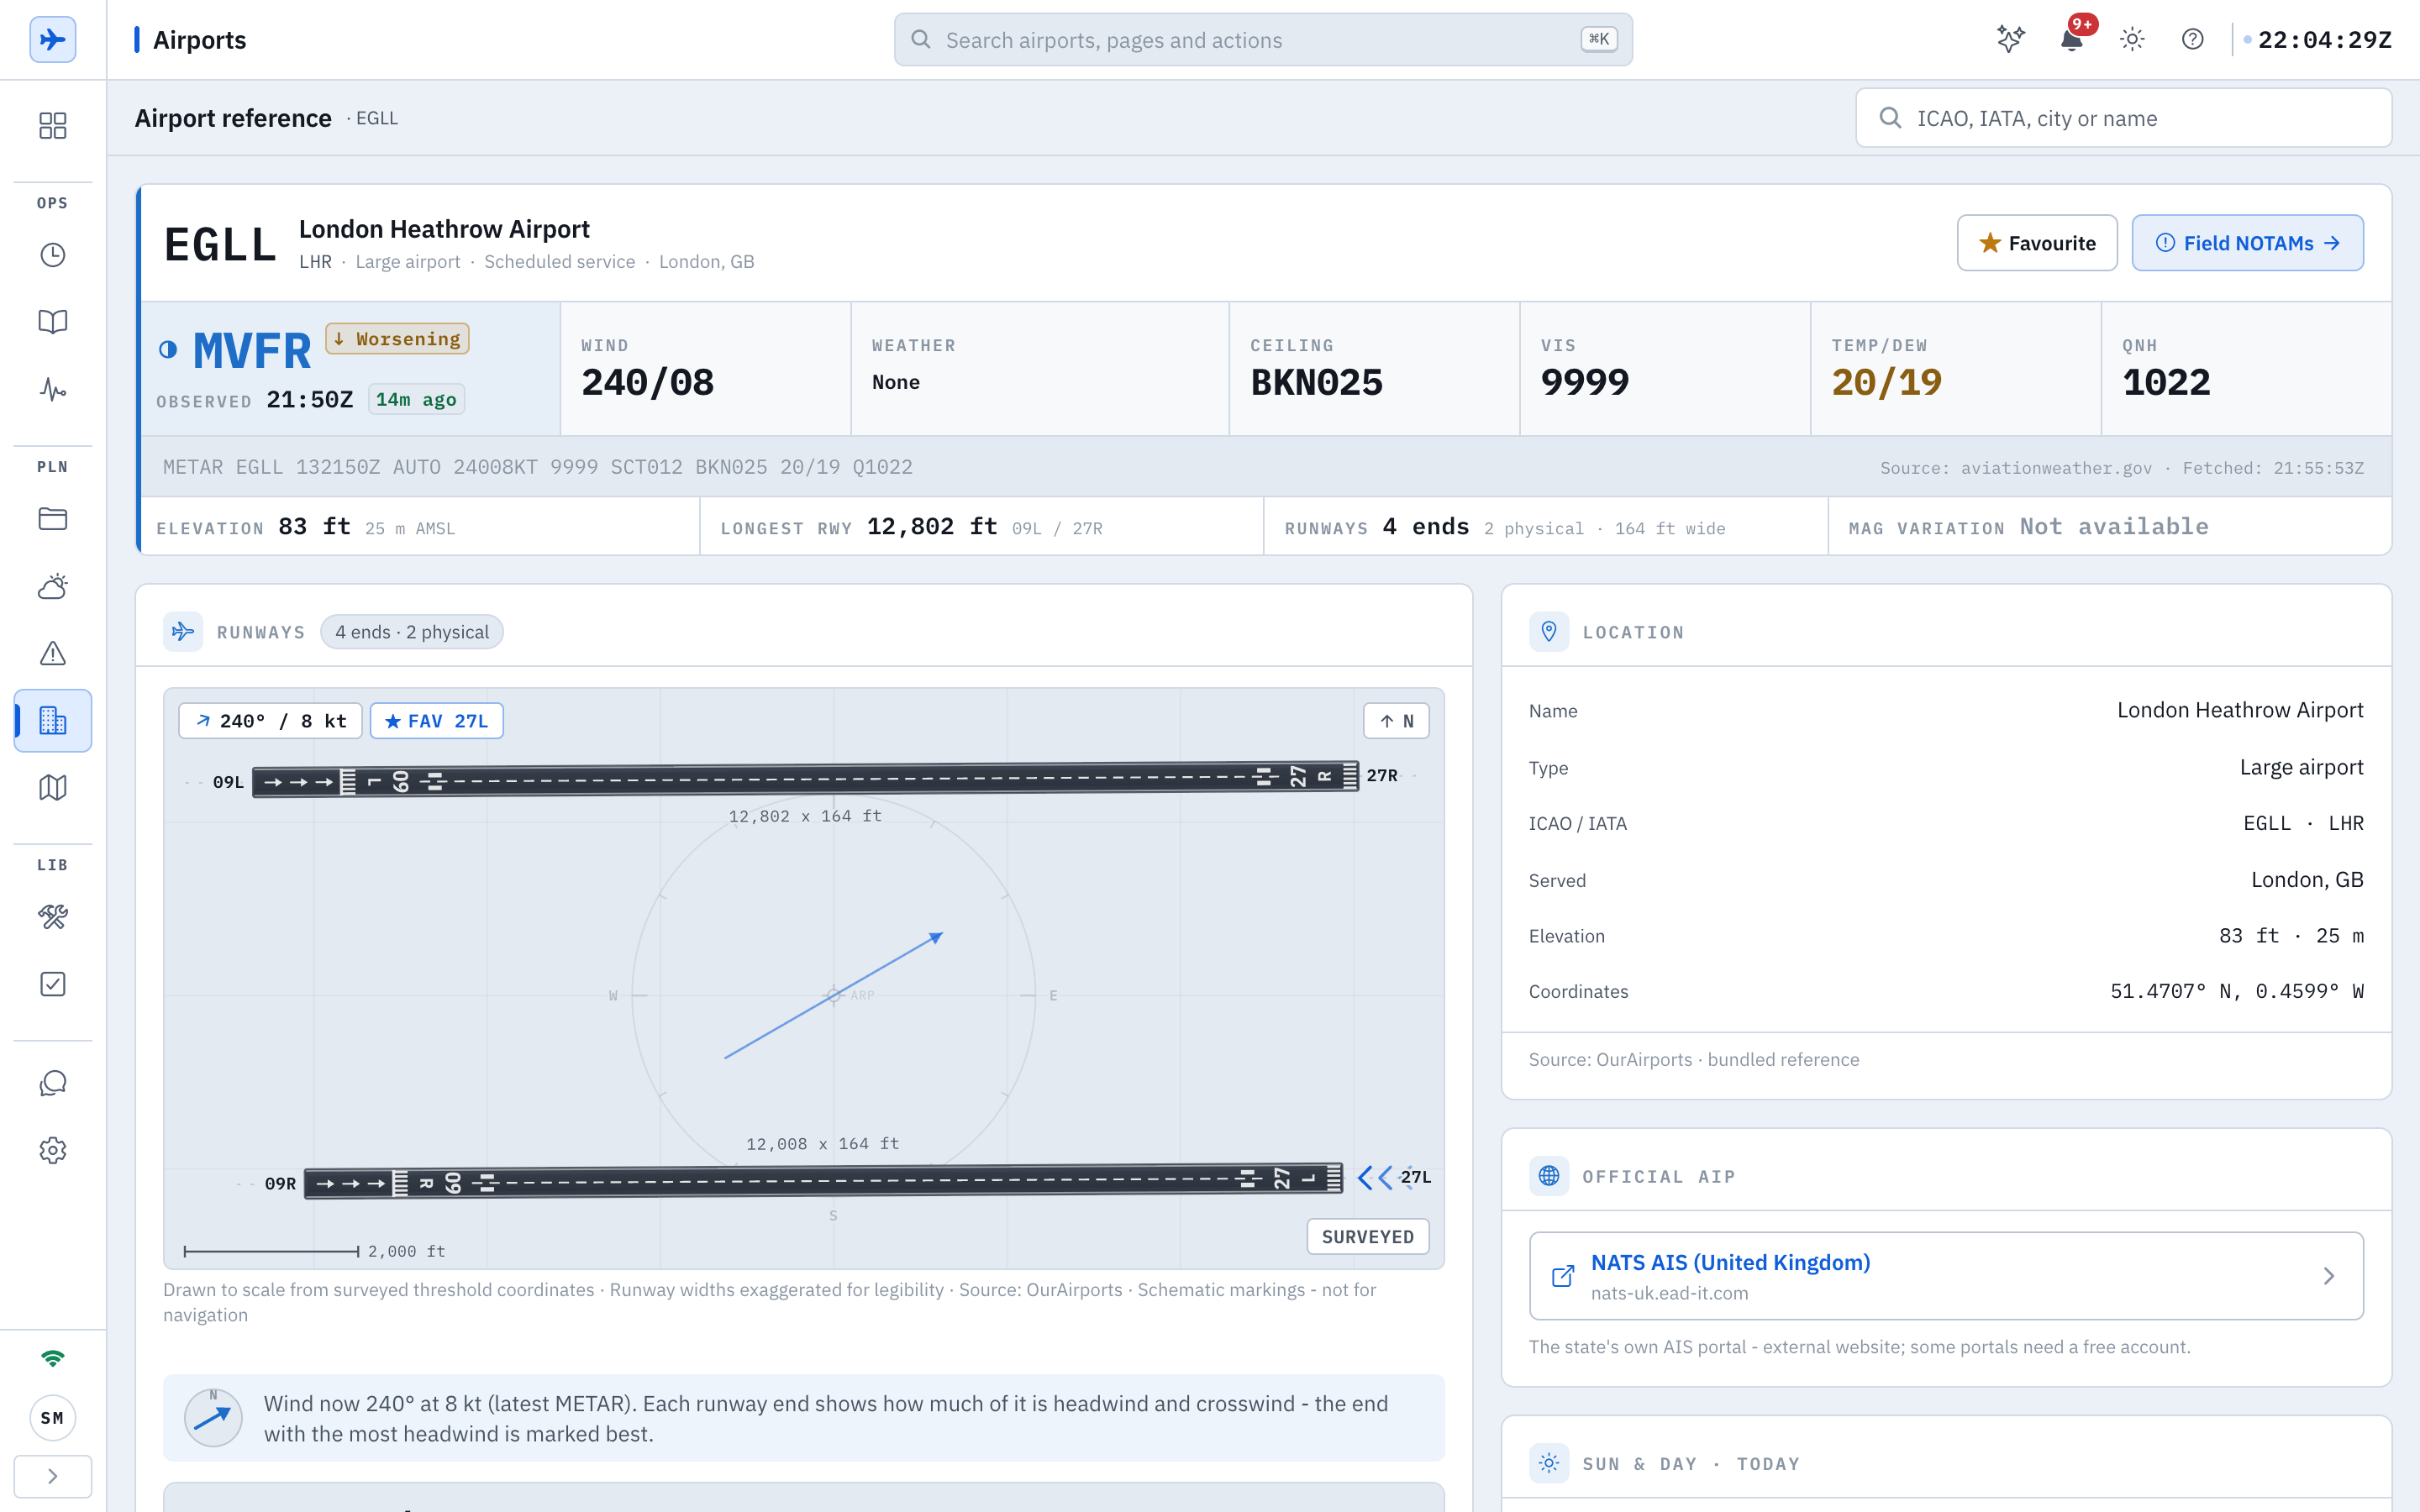Click the MVFR flight category half-circle icon

pos(168,349)
